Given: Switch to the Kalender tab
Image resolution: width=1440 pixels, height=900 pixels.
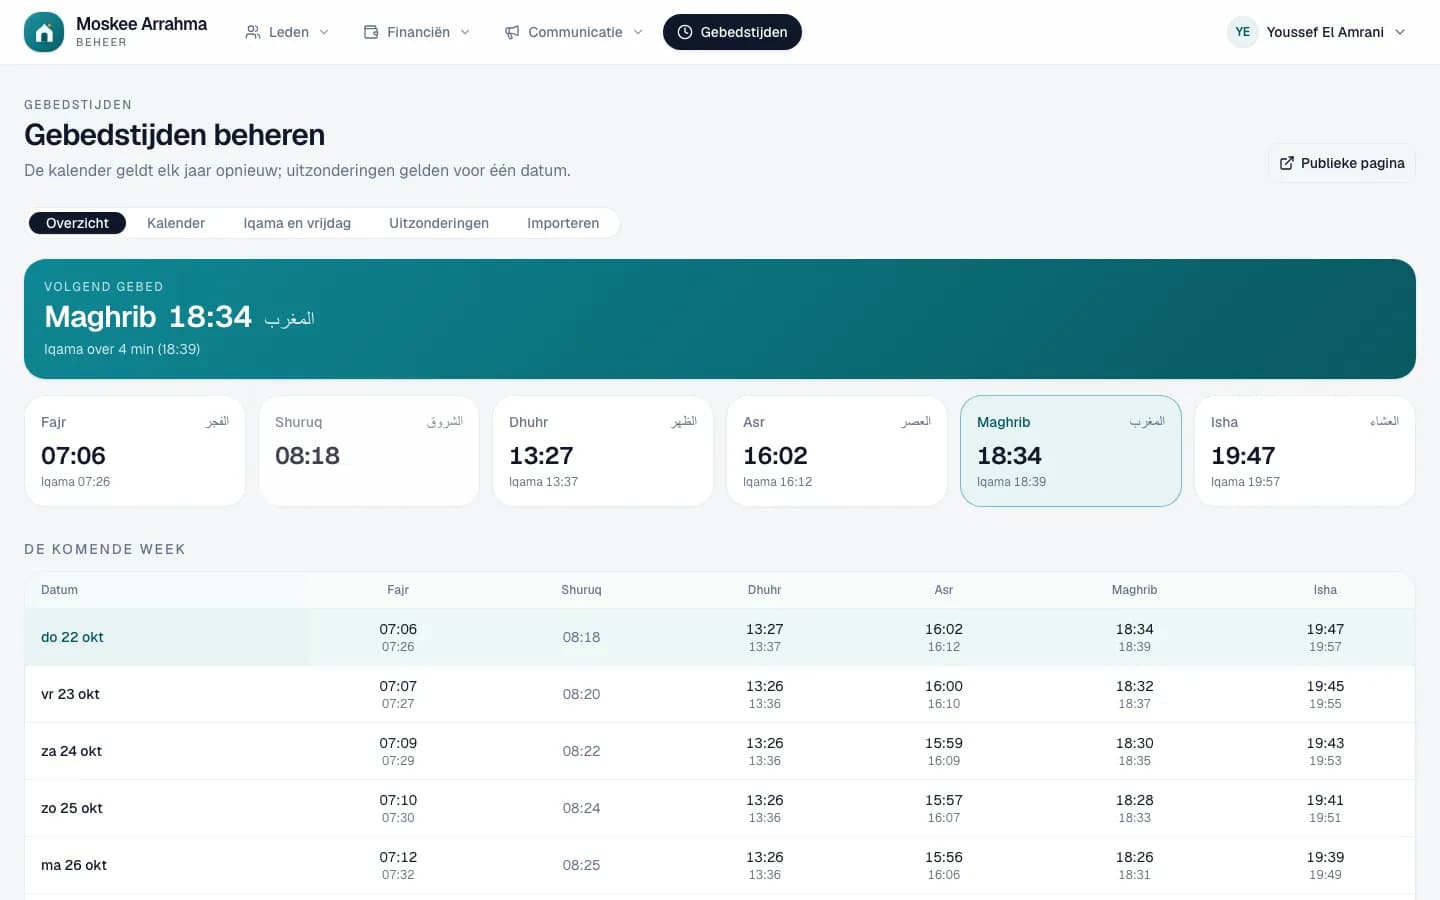Looking at the screenshot, I should [176, 223].
